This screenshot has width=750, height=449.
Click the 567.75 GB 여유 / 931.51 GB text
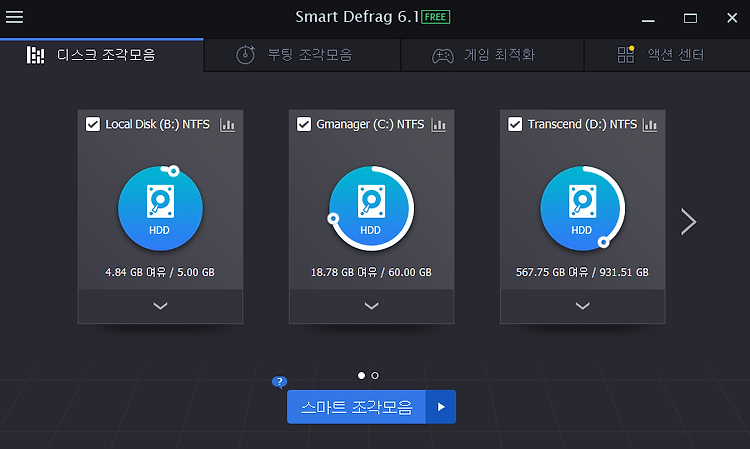(582, 272)
